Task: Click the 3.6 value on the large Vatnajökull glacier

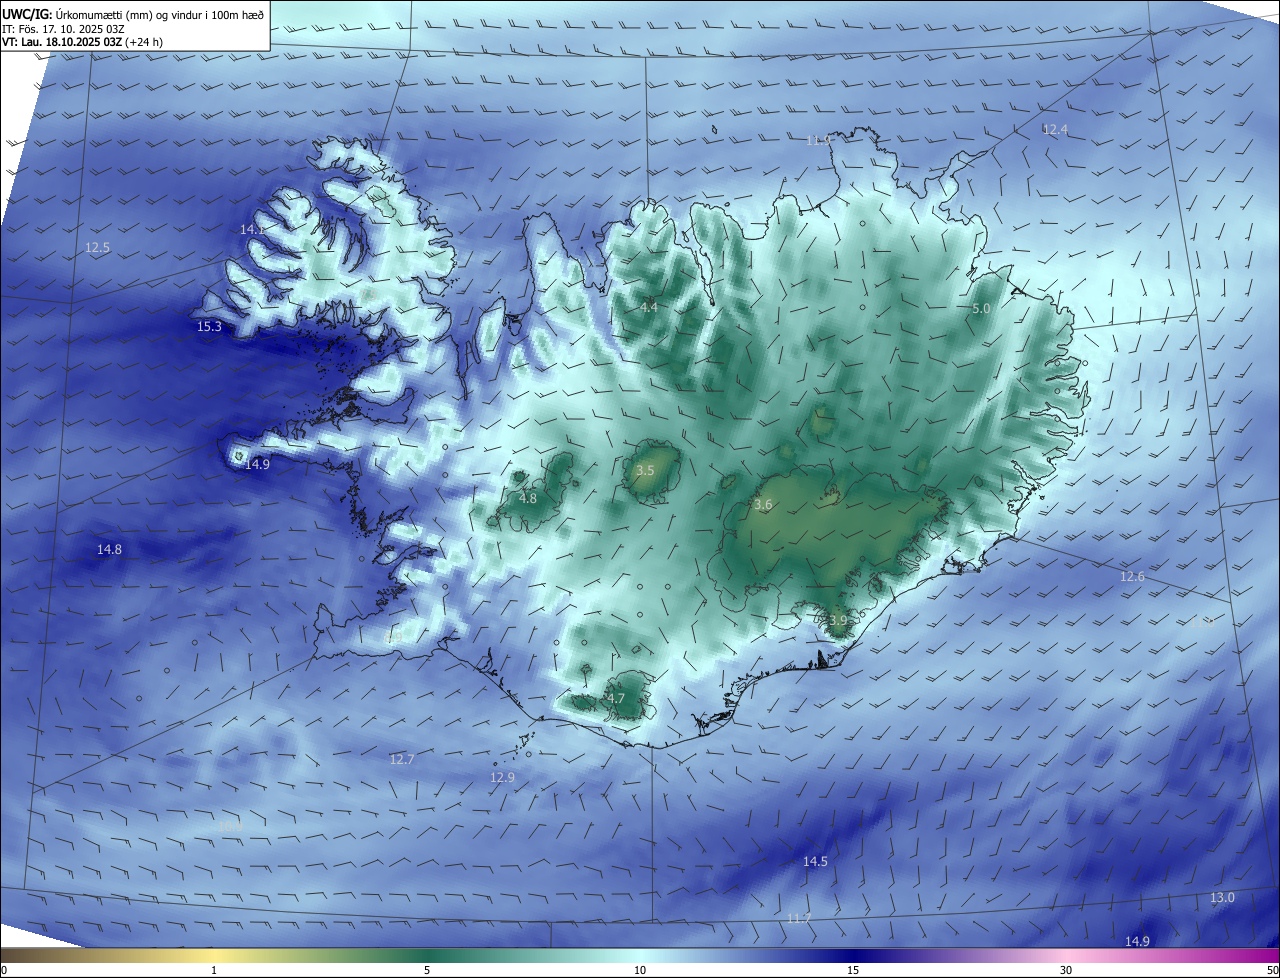Action: [763, 505]
